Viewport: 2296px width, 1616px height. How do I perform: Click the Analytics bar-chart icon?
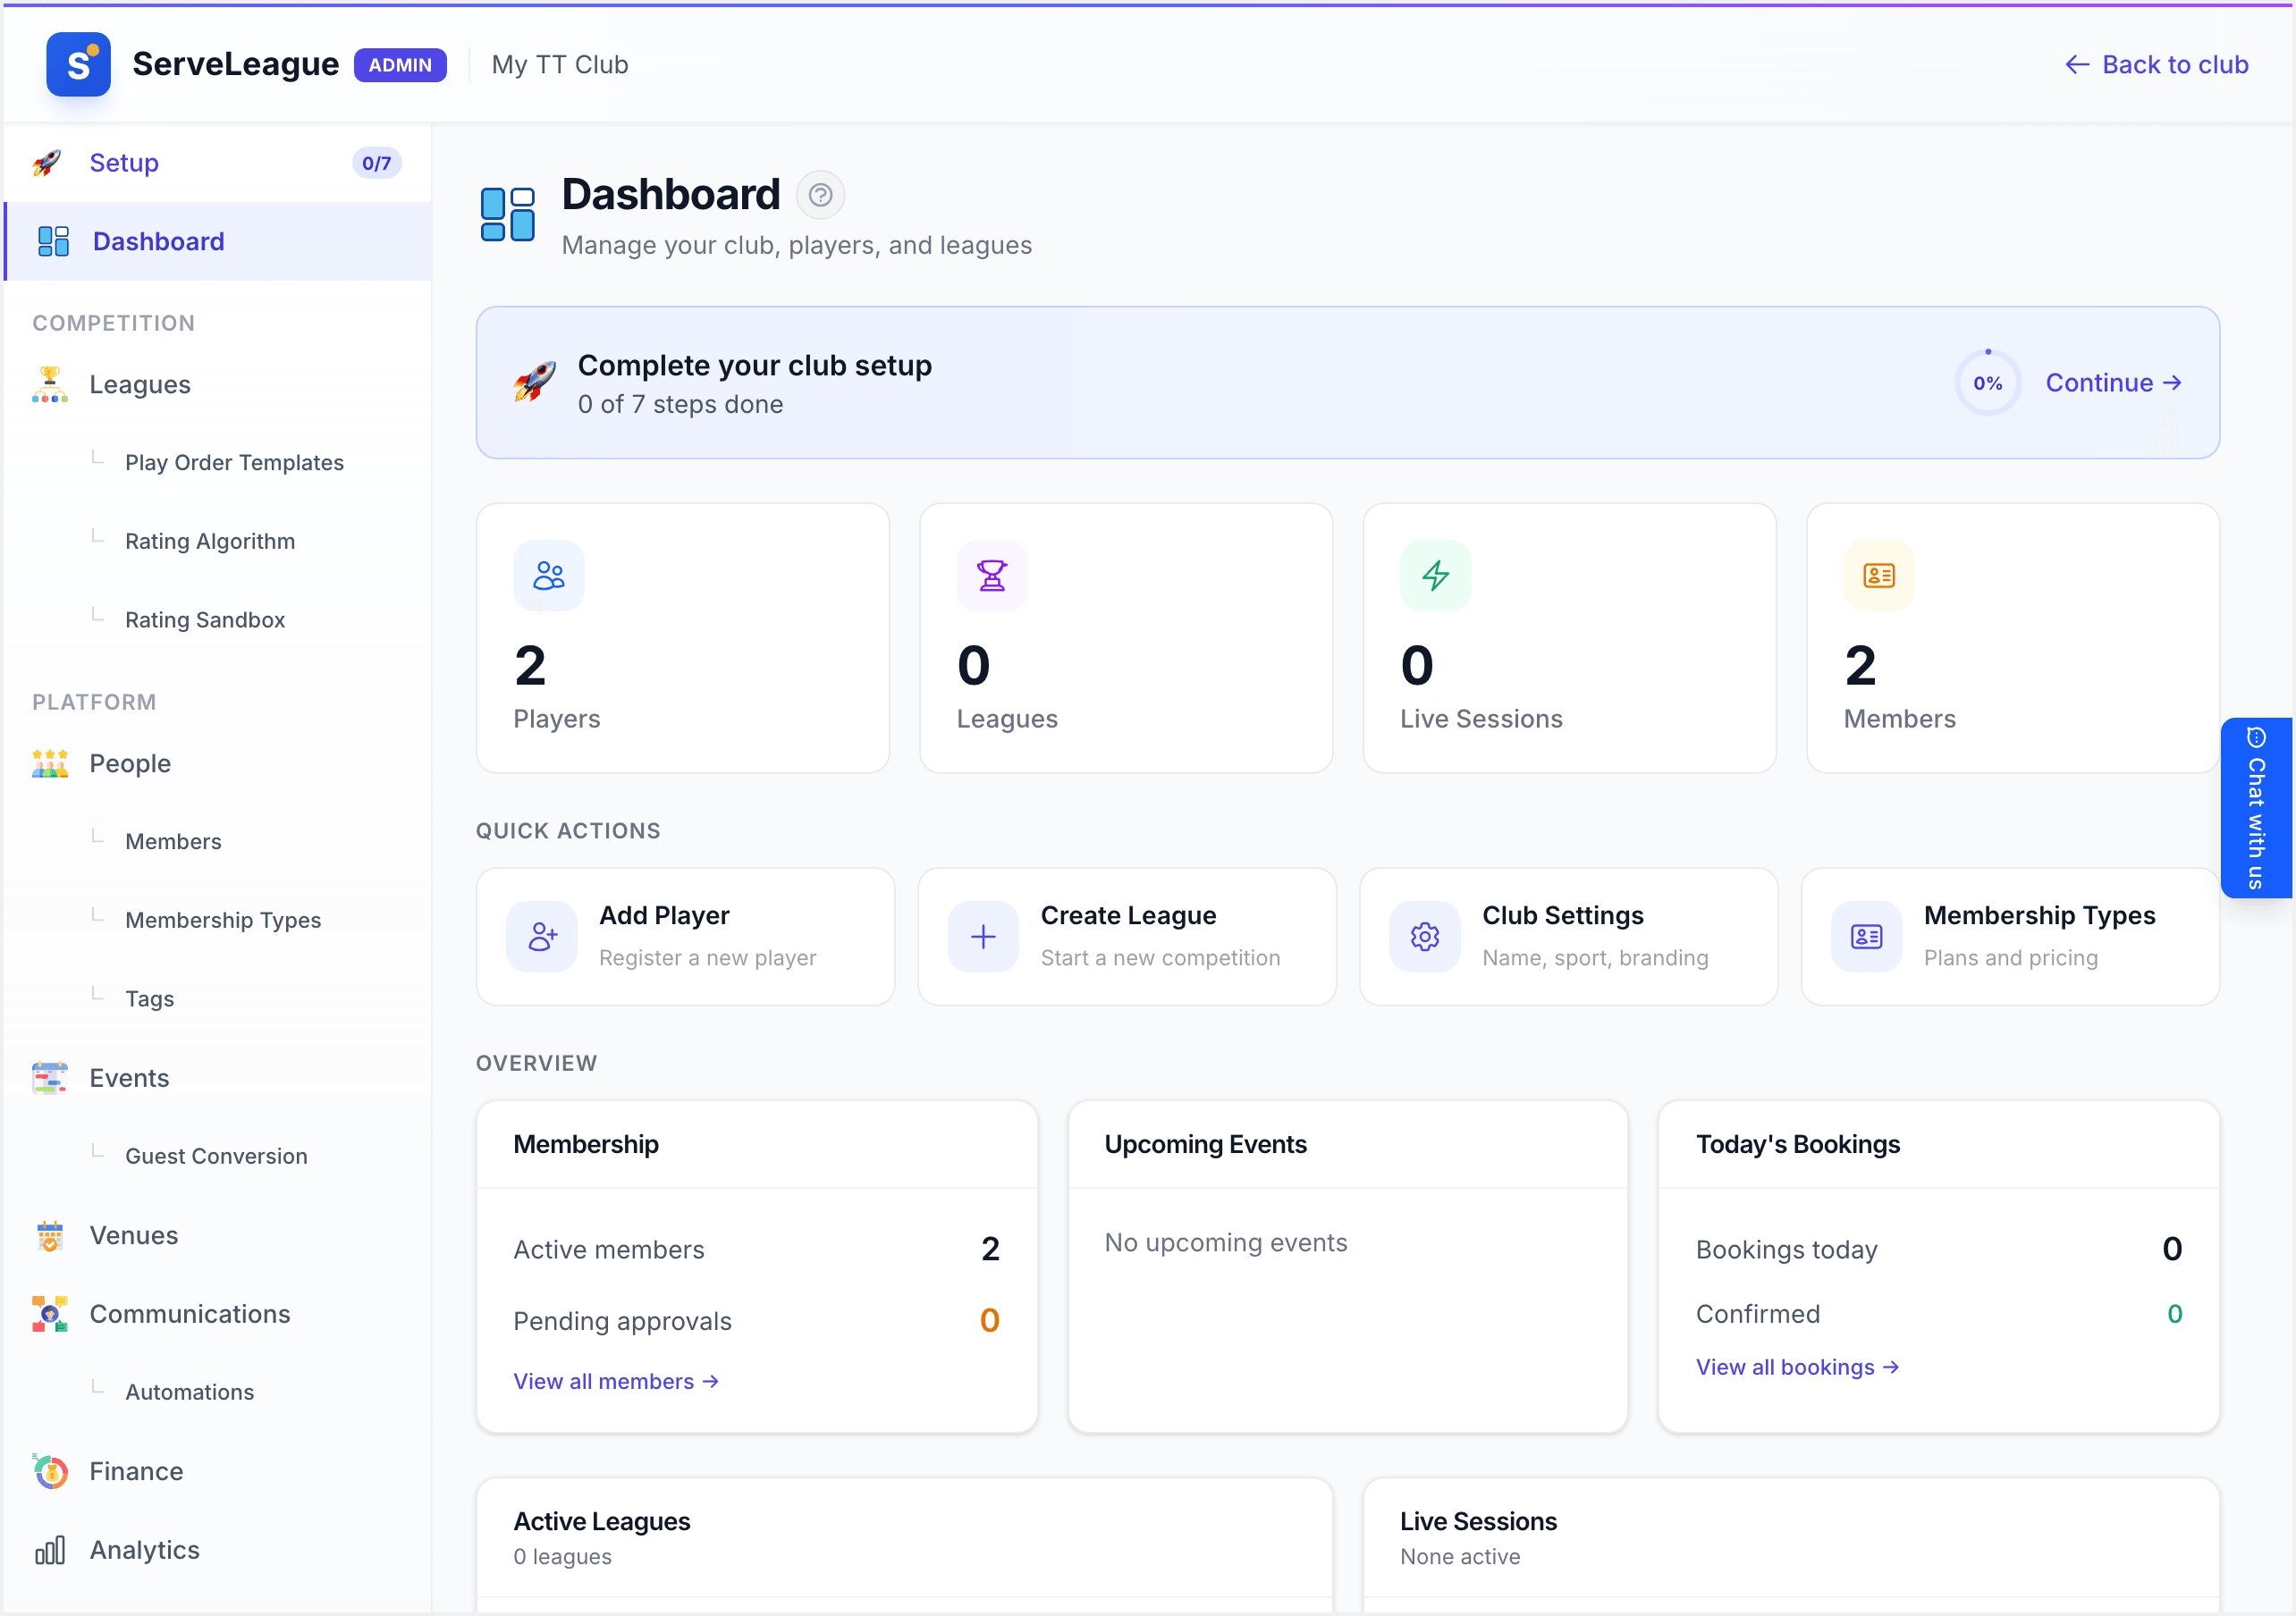point(49,1550)
